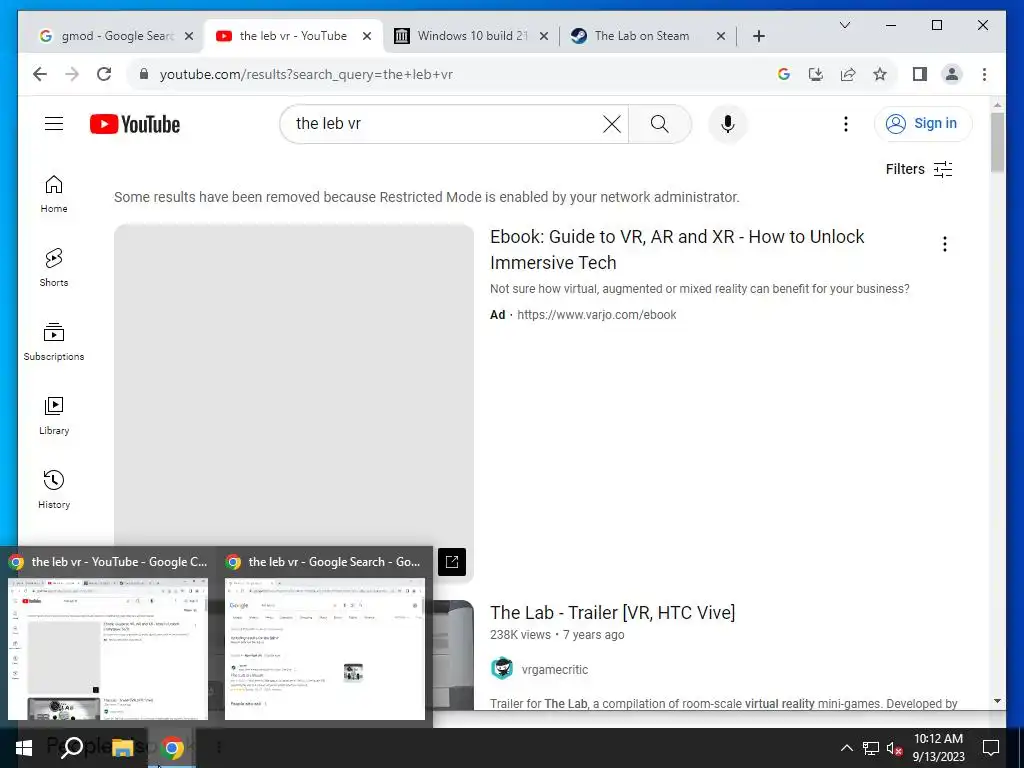Open the network tray icon
The height and width of the screenshot is (768, 1024).
[871, 748]
